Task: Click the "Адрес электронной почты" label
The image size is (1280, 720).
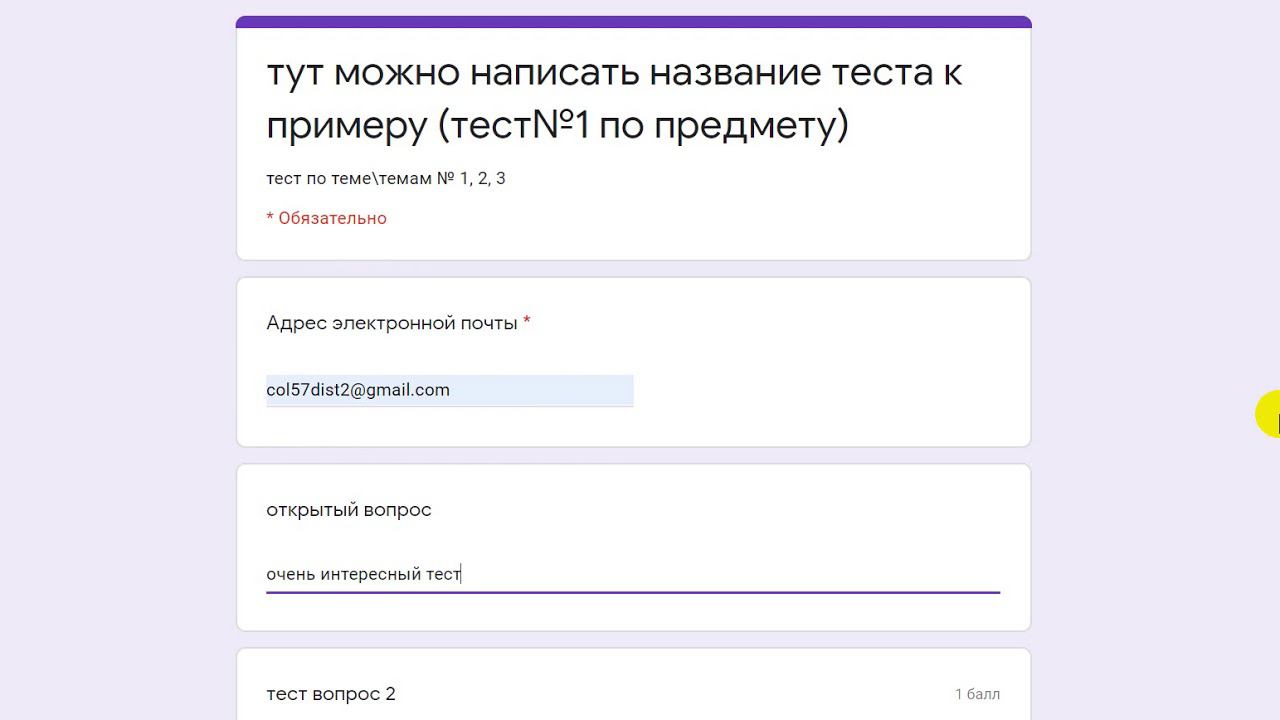Action: [391, 323]
